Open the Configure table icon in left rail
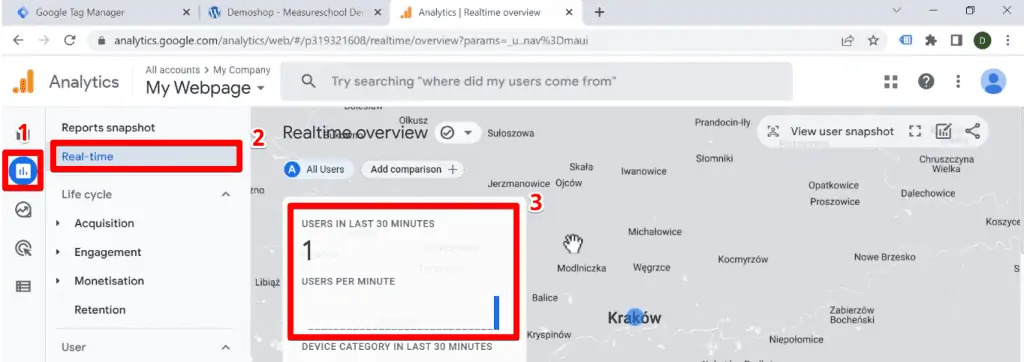This screenshot has height=362, width=1024. [x=24, y=286]
